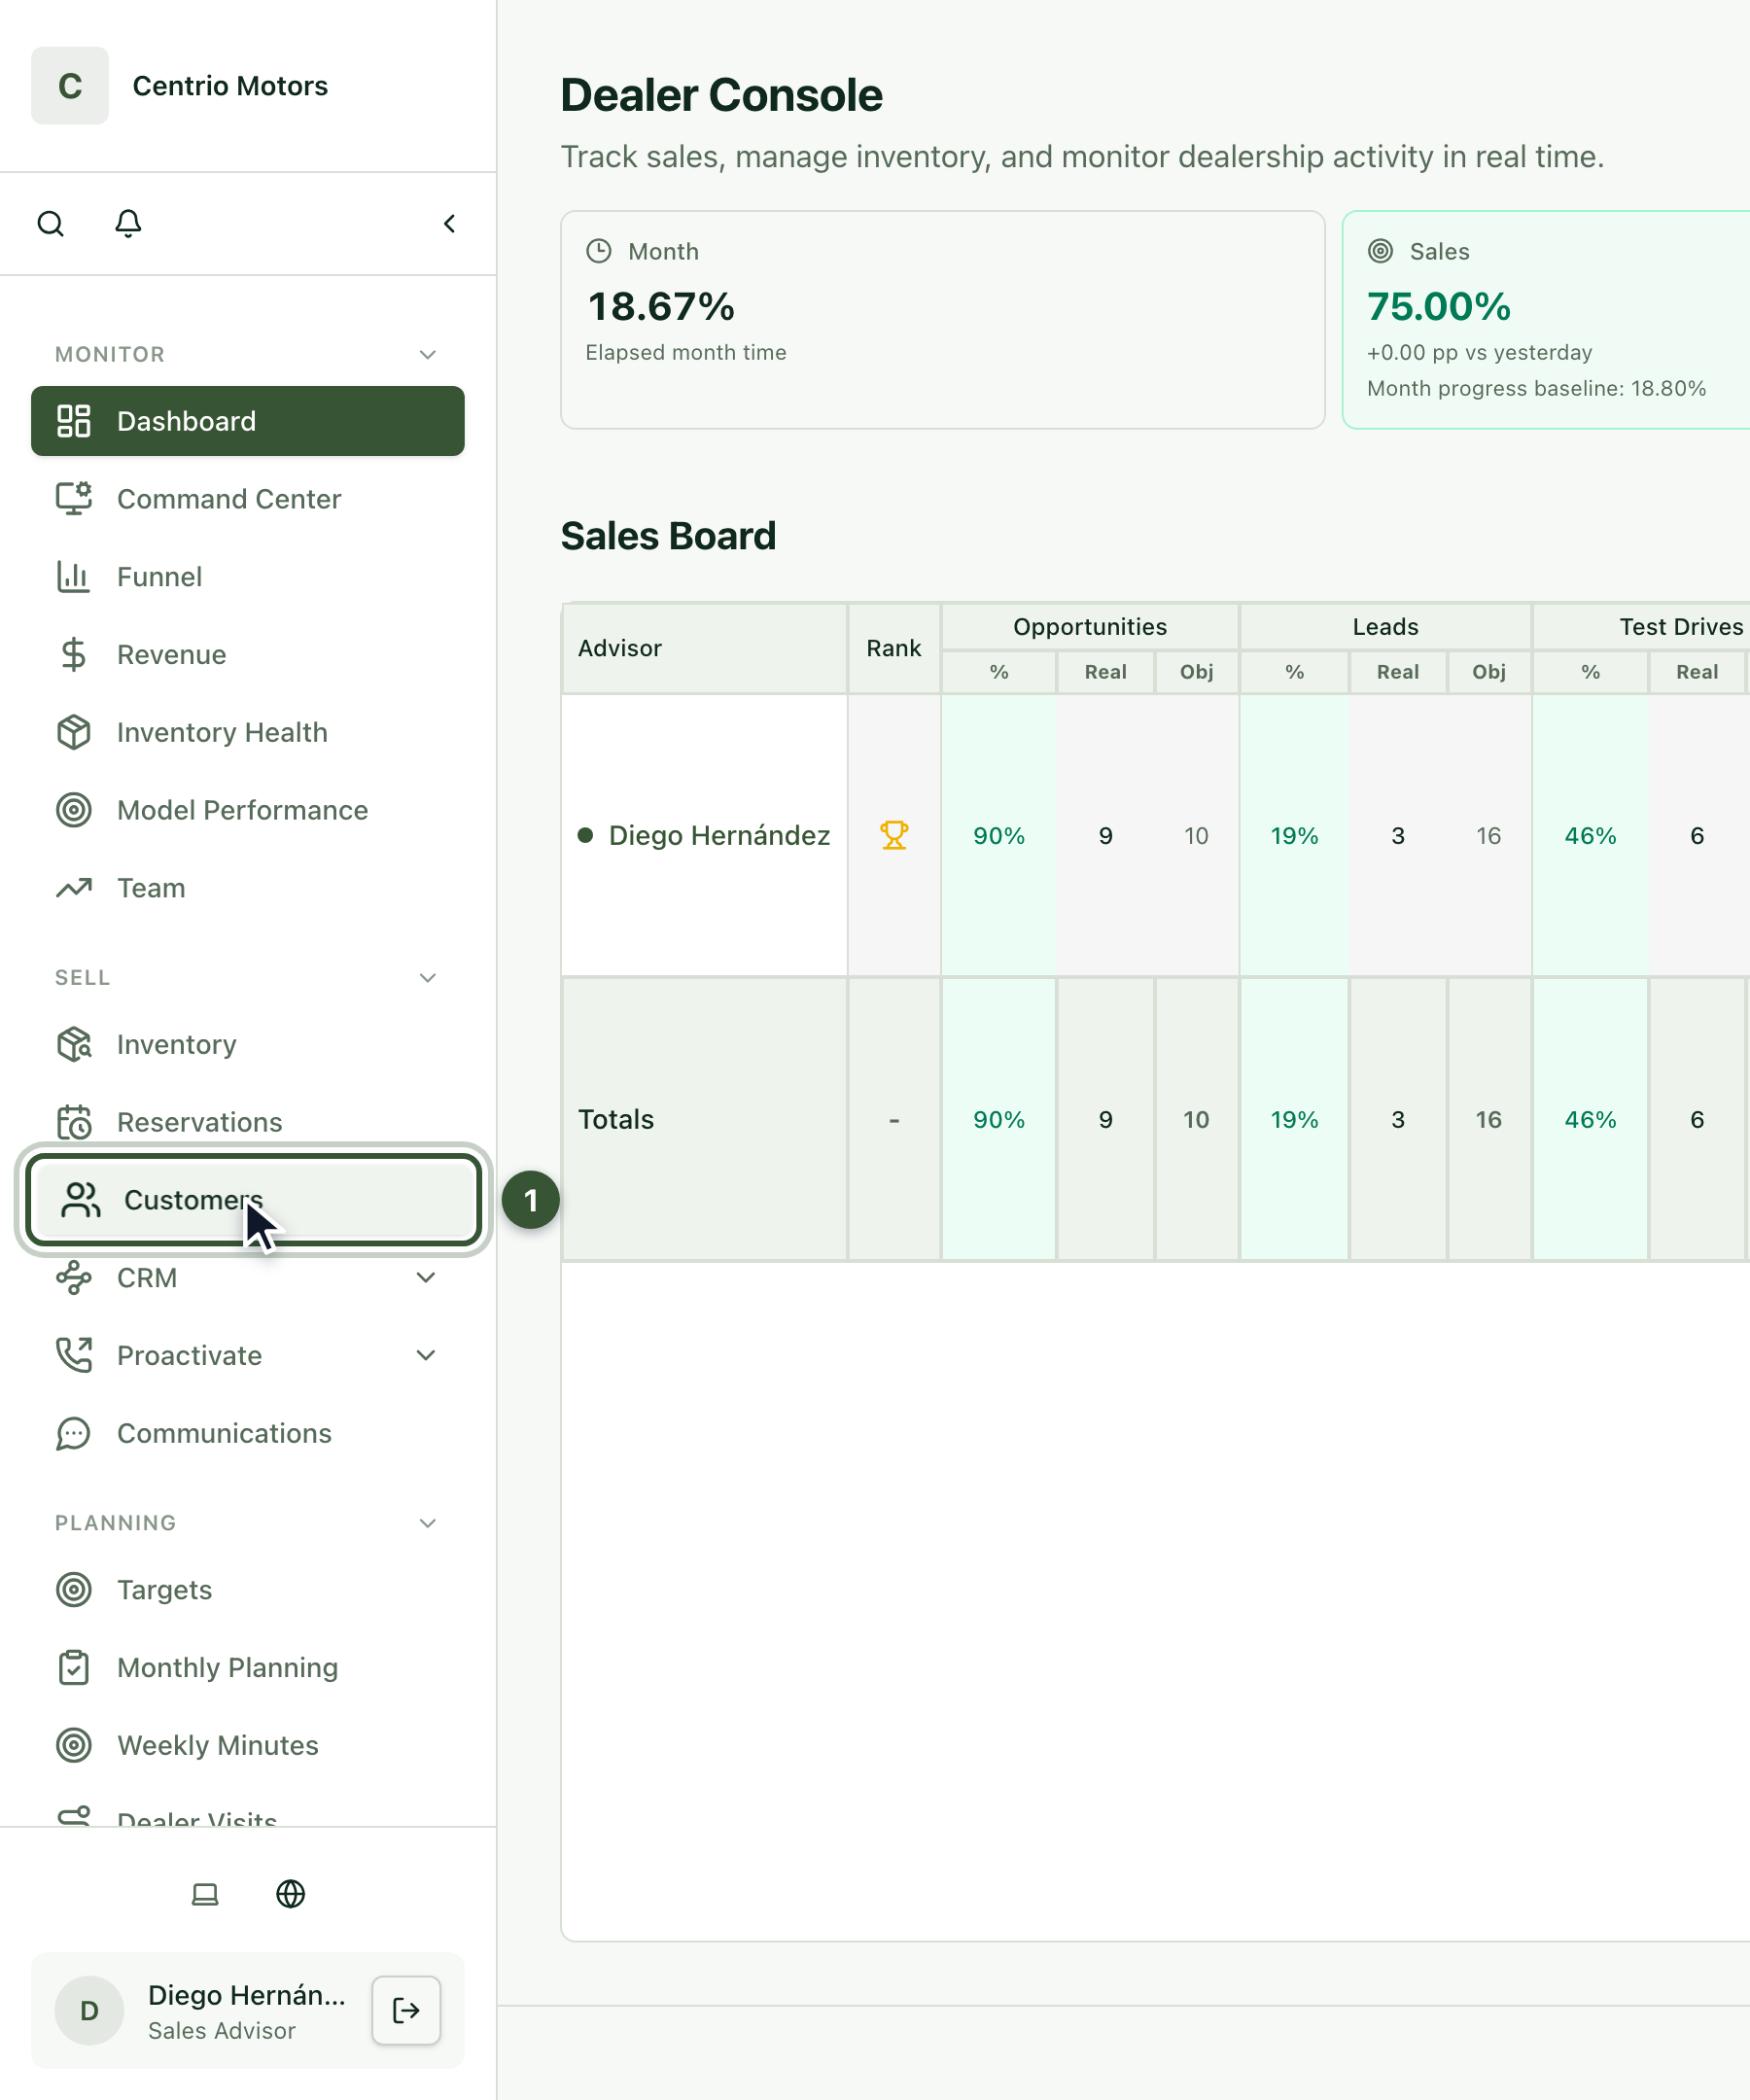The image size is (1750, 2100).
Task: Click the Customers people icon
Action: click(x=81, y=1200)
